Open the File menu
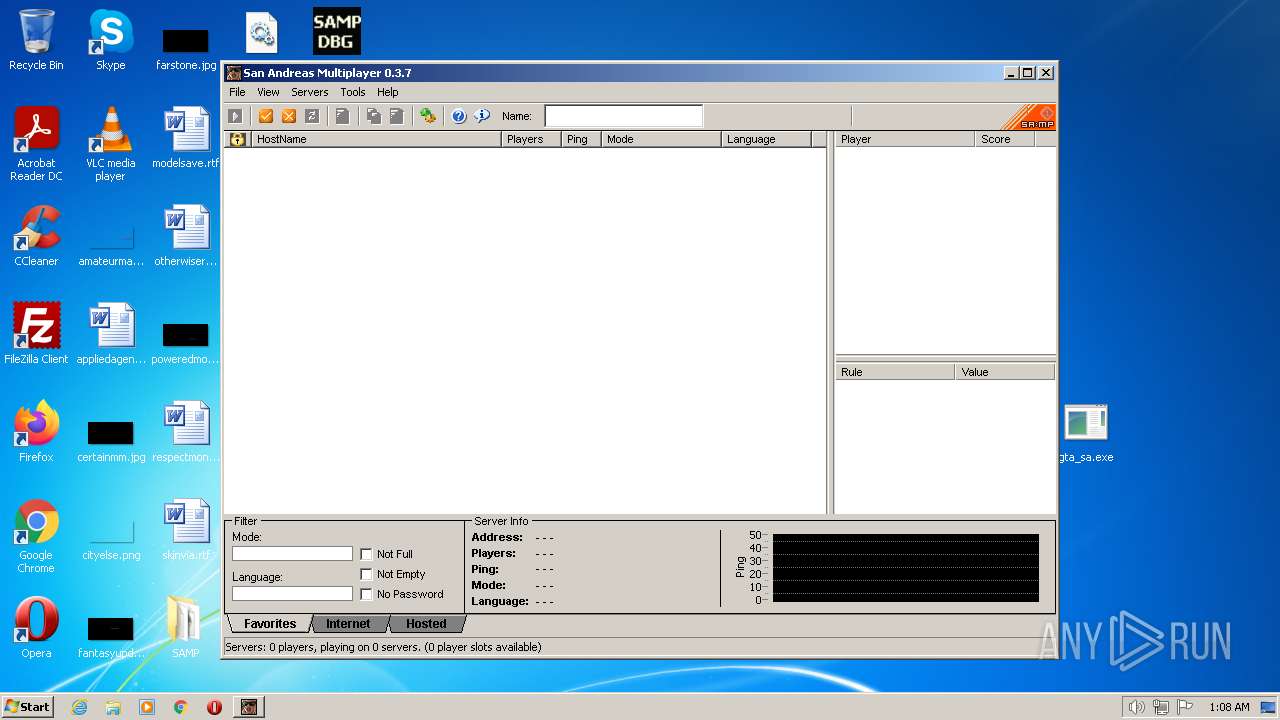 pyautogui.click(x=237, y=92)
